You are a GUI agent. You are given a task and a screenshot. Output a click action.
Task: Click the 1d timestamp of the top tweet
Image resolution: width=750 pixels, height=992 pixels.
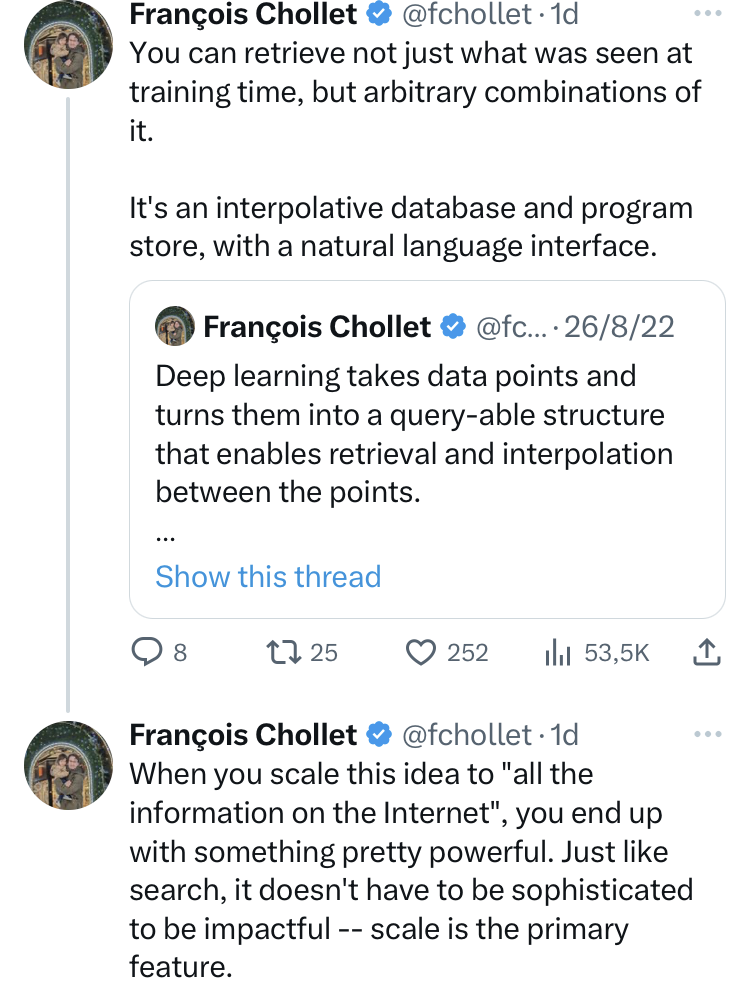click(565, 14)
